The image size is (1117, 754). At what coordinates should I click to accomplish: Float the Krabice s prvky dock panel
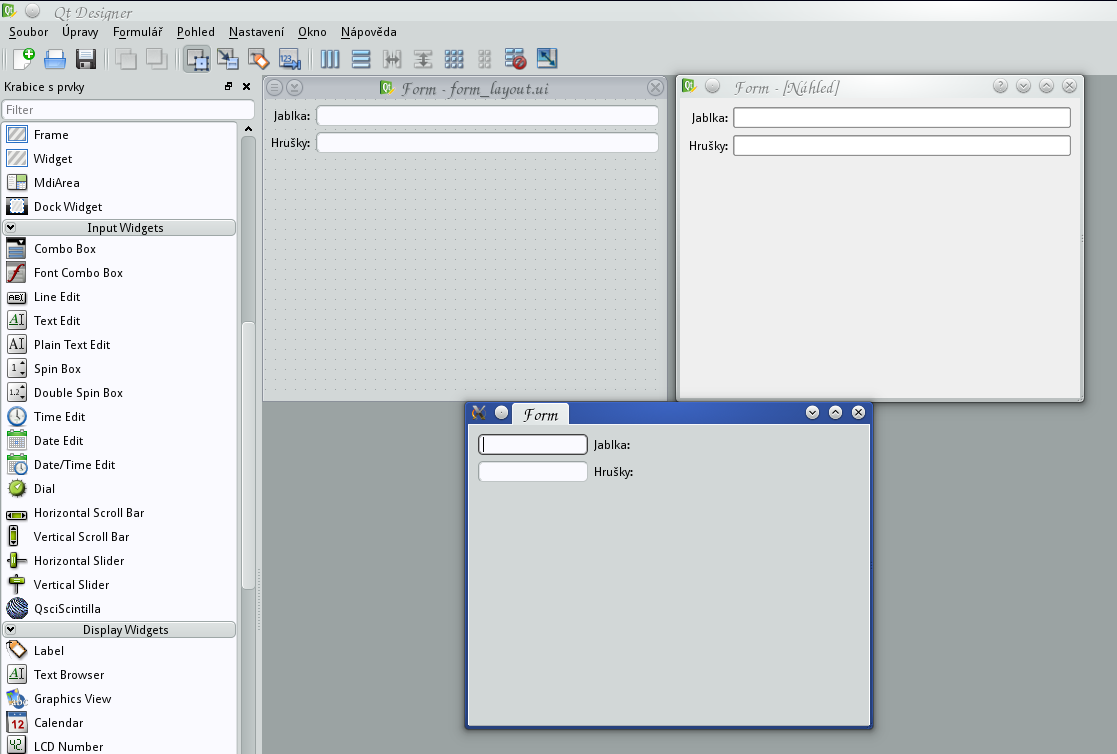[229, 86]
